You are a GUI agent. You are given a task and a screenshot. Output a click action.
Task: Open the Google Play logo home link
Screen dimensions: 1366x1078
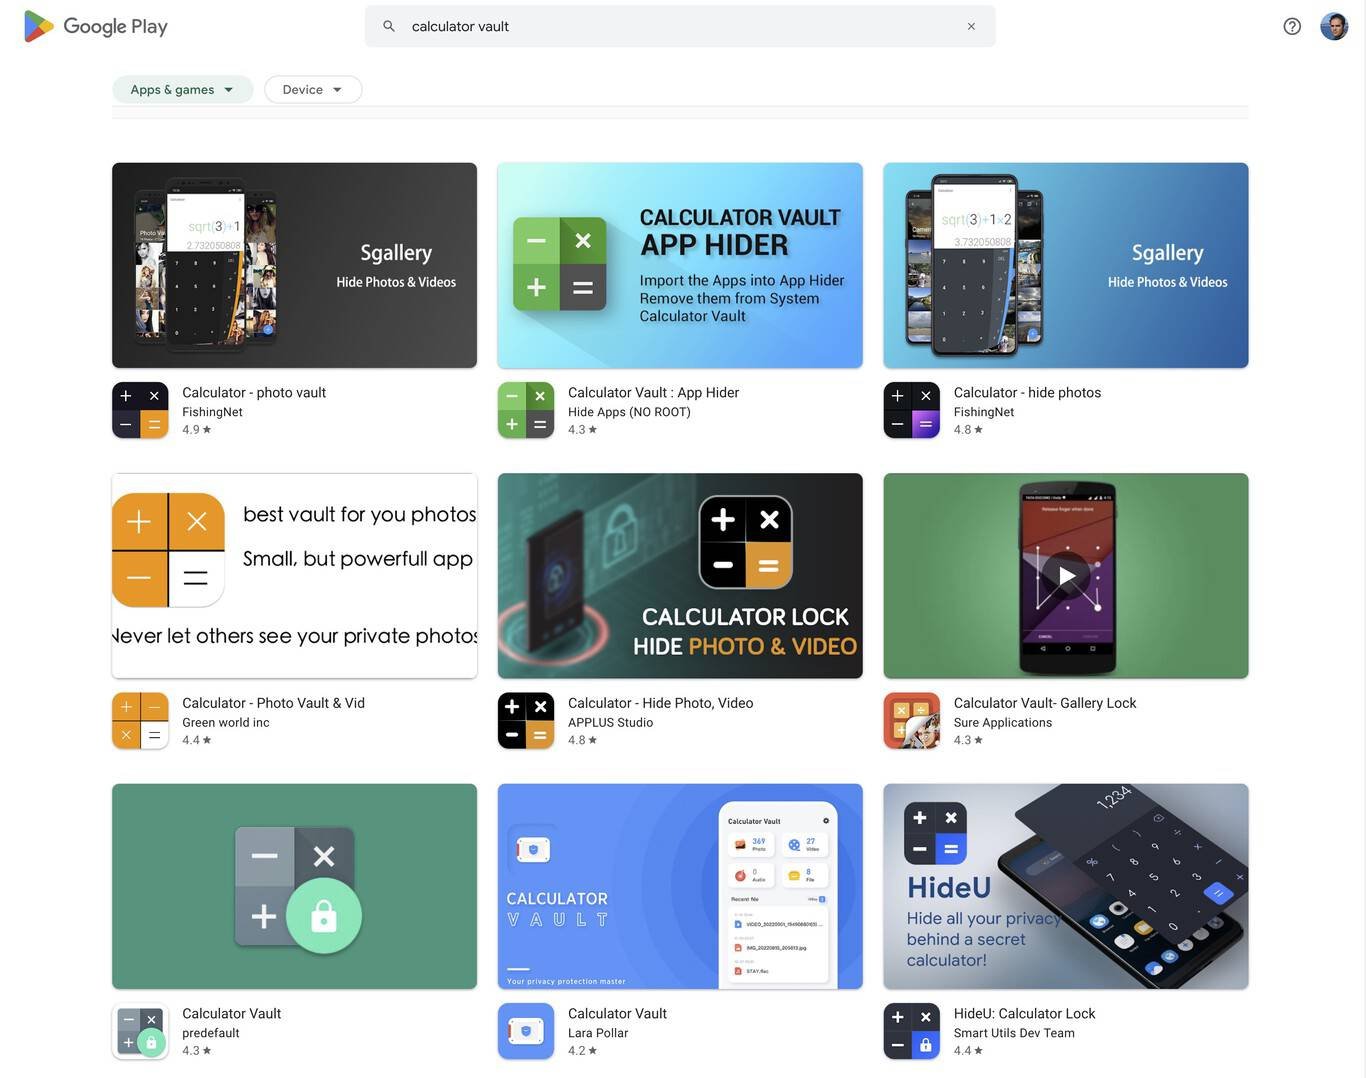pyautogui.click(x=95, y=26)
